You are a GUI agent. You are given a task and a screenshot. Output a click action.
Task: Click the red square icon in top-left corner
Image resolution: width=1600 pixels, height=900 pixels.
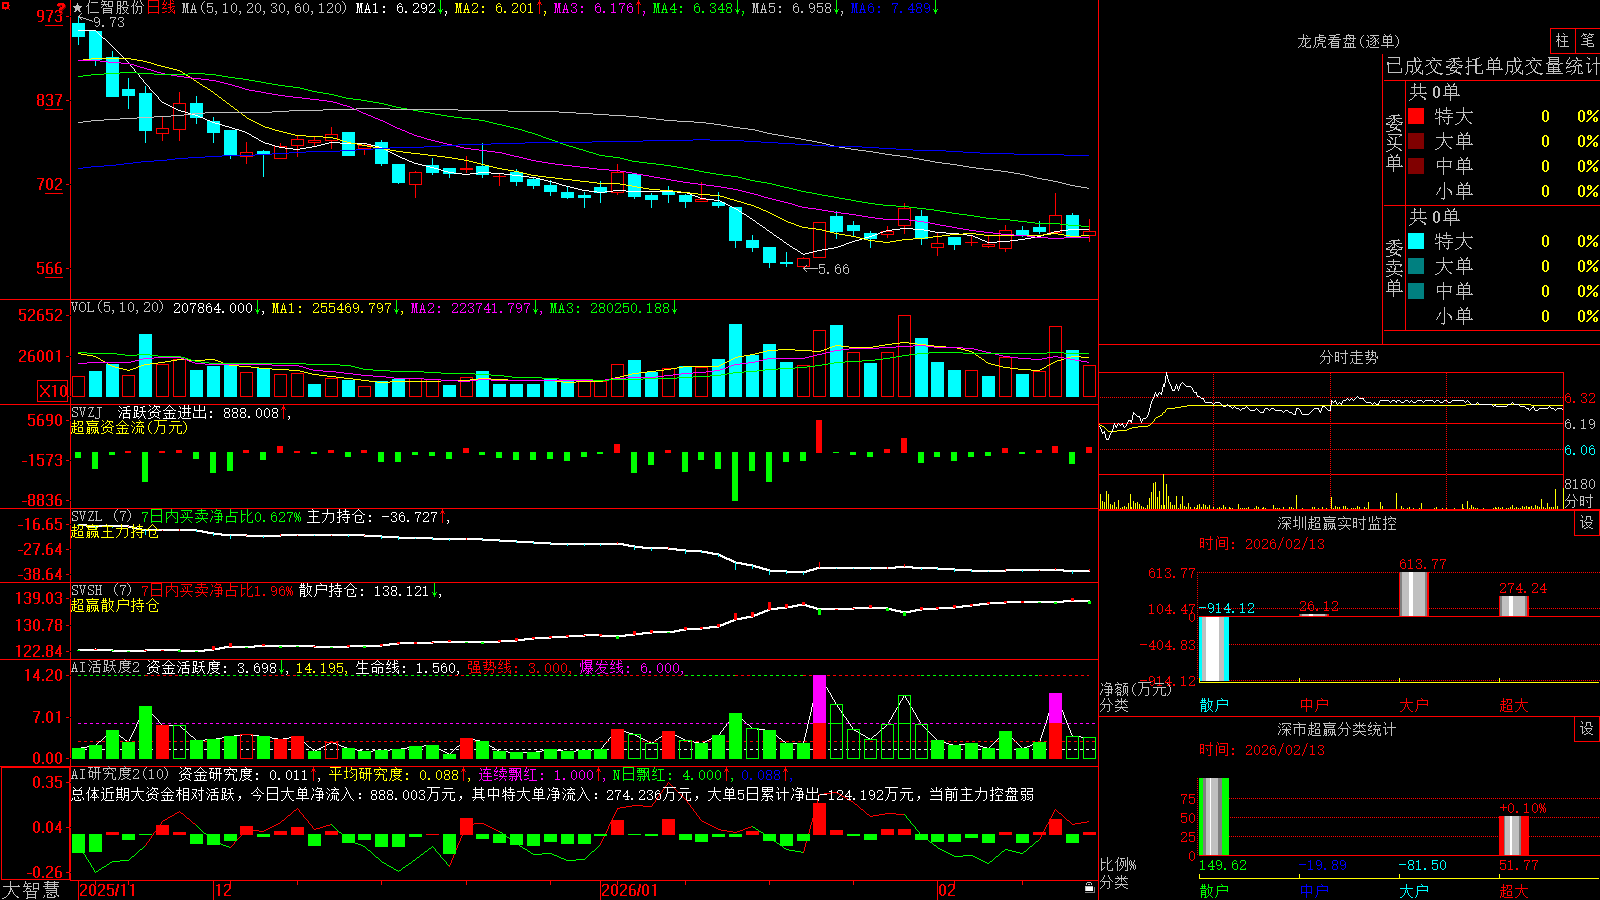coord(4,4)
